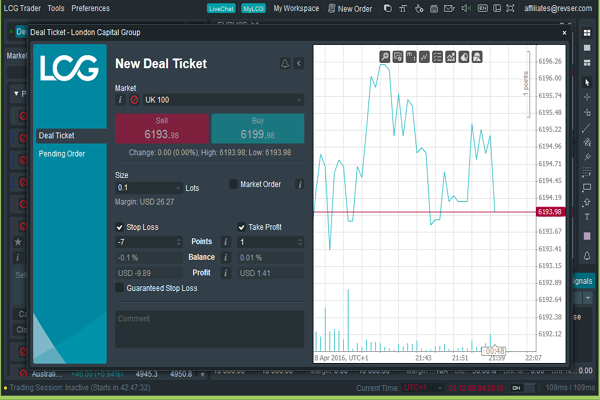
Task: Open My Workspace menu
Action: [x=296, y=8]
